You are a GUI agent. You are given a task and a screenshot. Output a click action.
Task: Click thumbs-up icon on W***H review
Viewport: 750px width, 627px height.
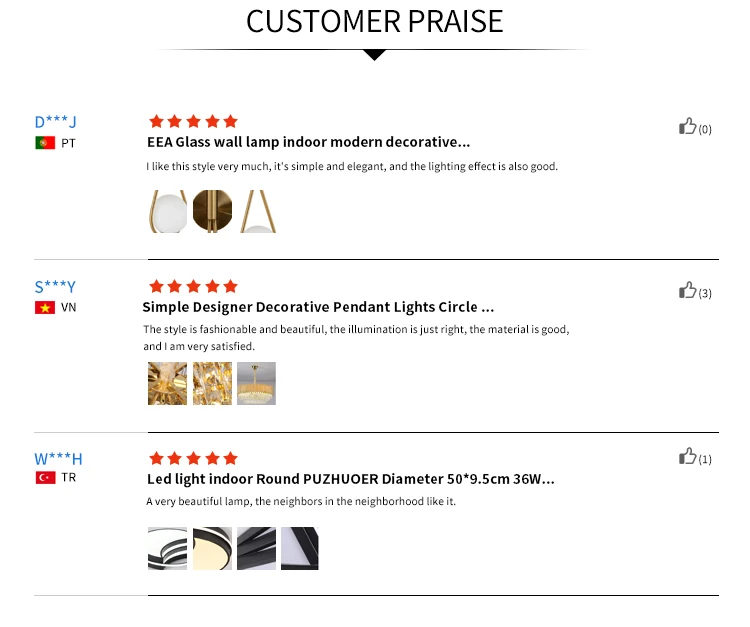click(x=687, y=456)
